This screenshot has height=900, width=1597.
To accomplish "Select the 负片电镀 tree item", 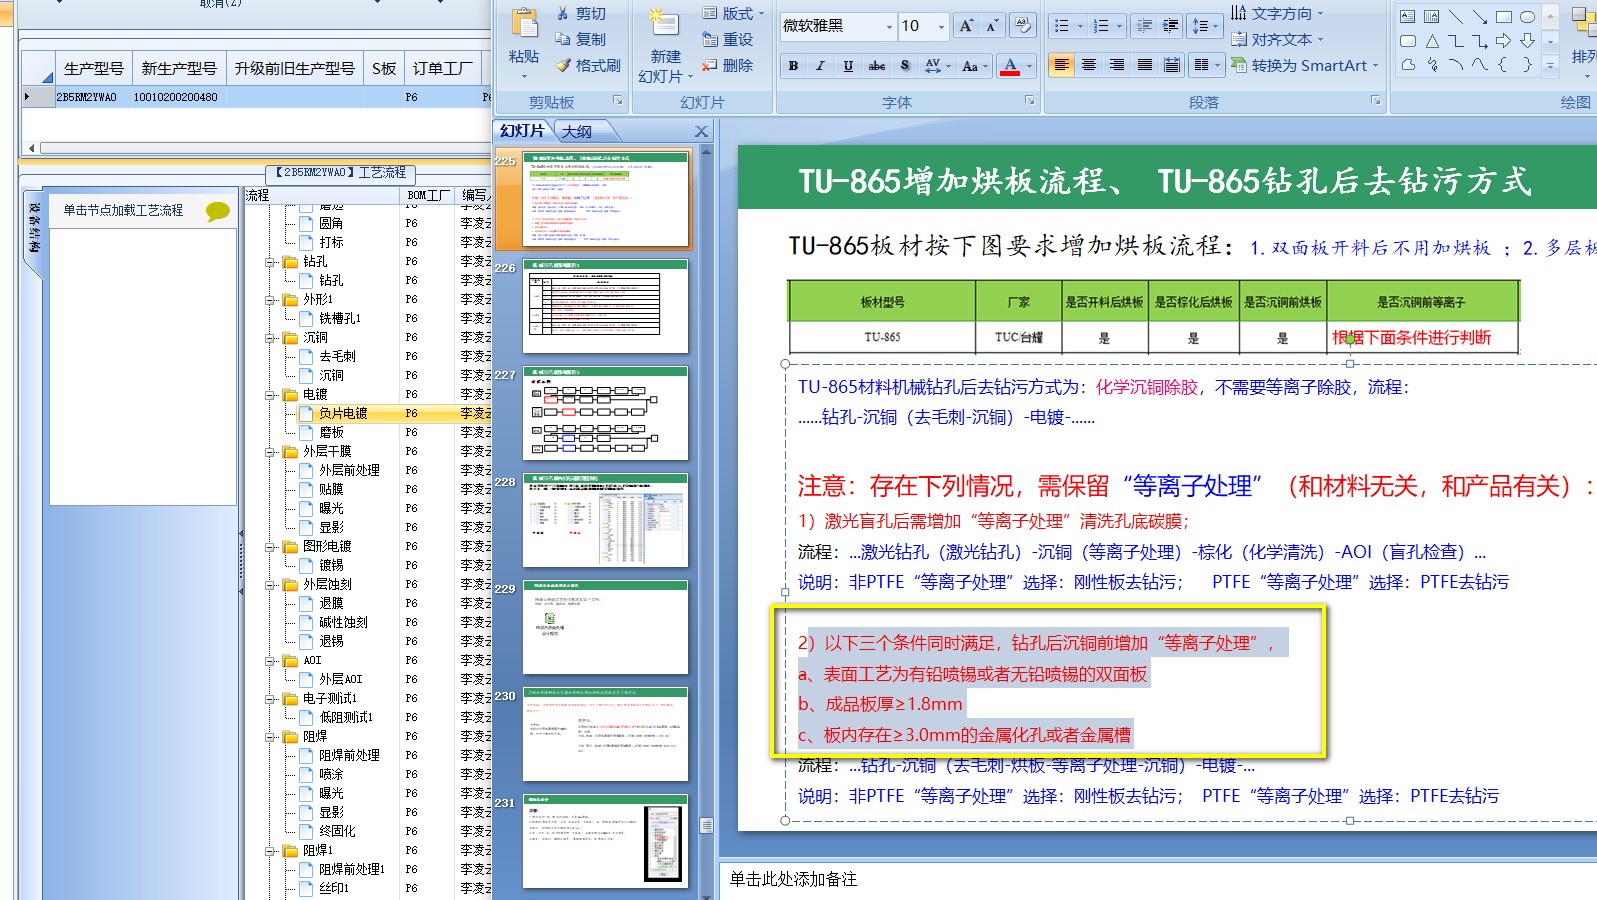I will coord(343,413).
